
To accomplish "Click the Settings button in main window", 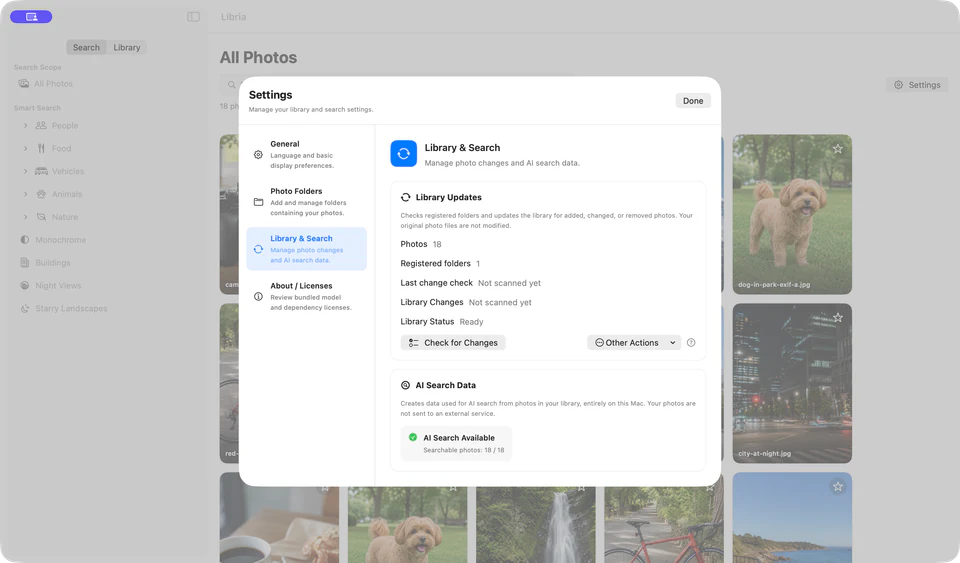I will (x=917, y=85).
